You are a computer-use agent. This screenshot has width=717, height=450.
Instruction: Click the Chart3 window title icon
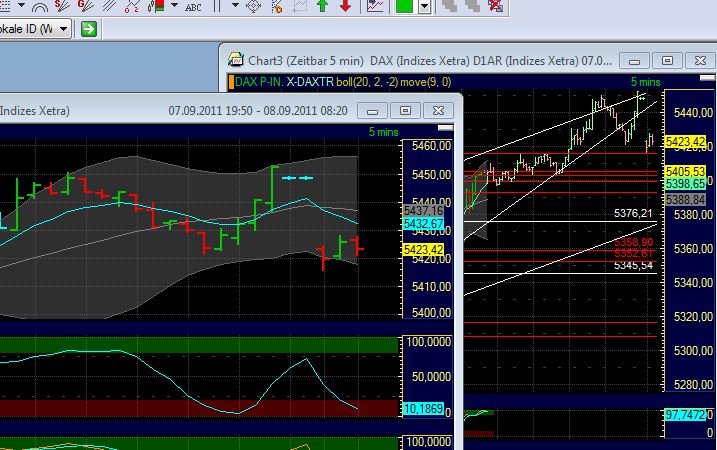coord(236,60)
